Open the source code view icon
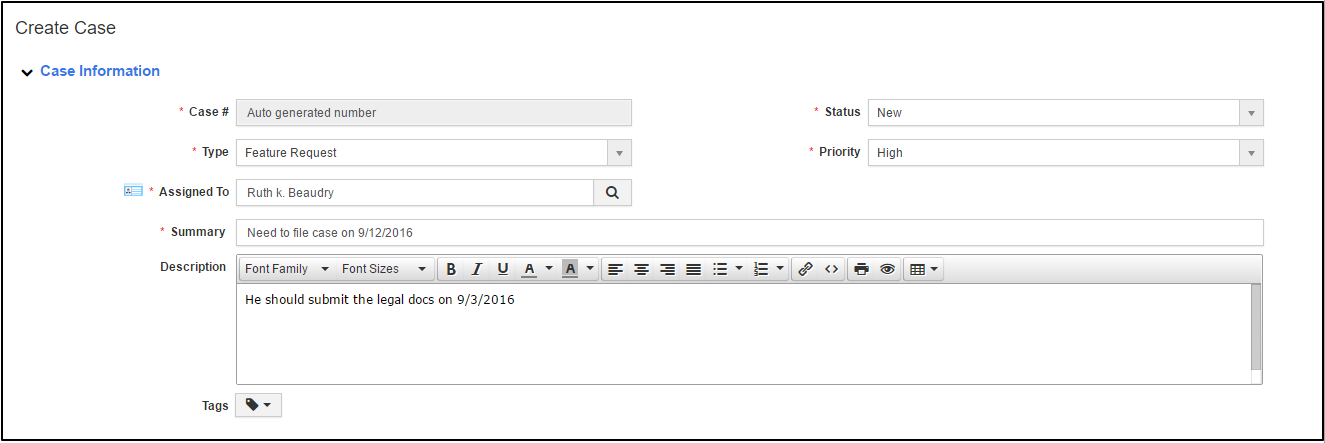 [831, 269]
